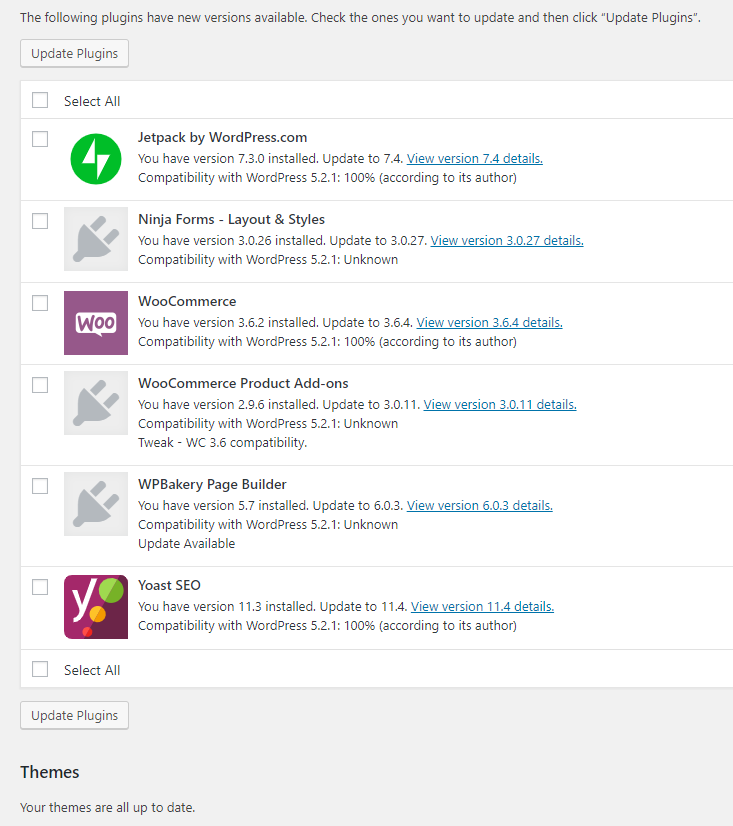Select the Ninja Forms Layout & Styles checkbox
This screenshot has width=733, height=826.
point(40,221)
